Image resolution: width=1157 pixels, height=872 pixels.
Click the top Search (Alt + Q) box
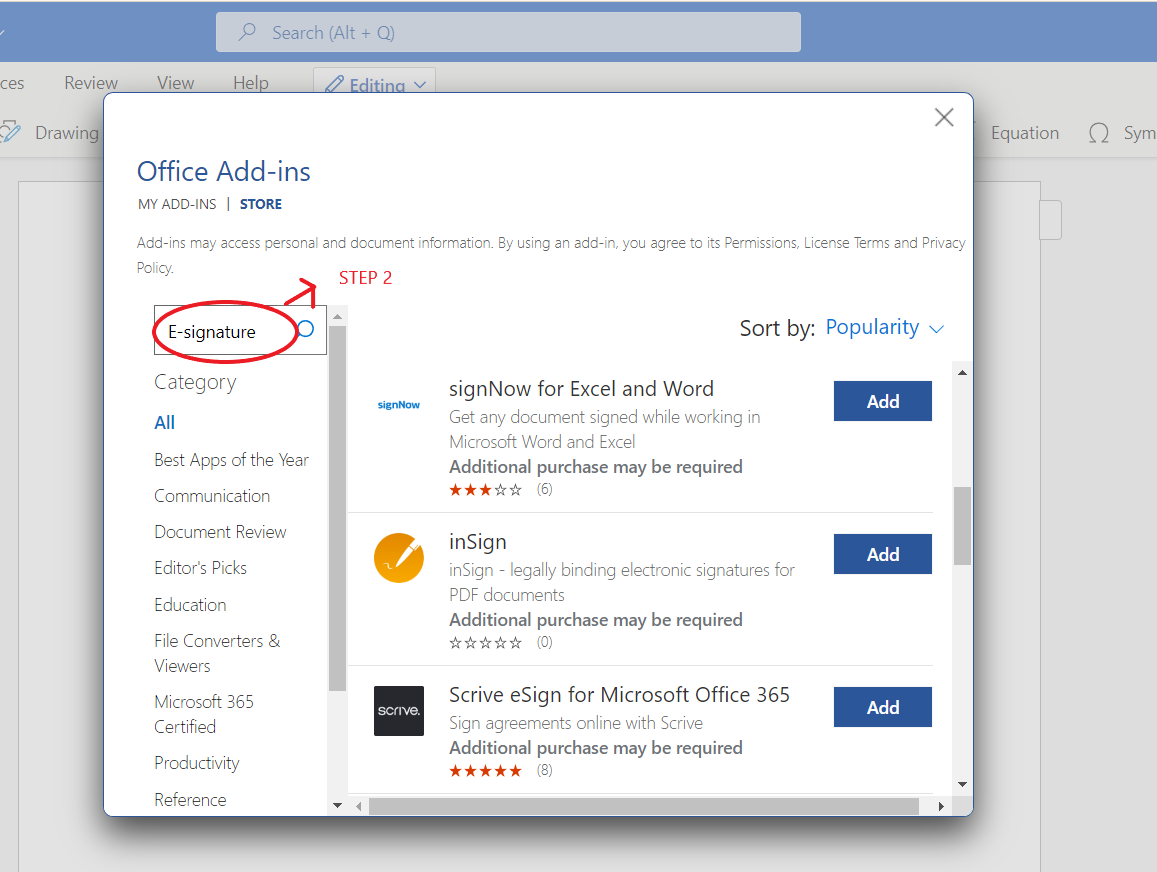508,32
